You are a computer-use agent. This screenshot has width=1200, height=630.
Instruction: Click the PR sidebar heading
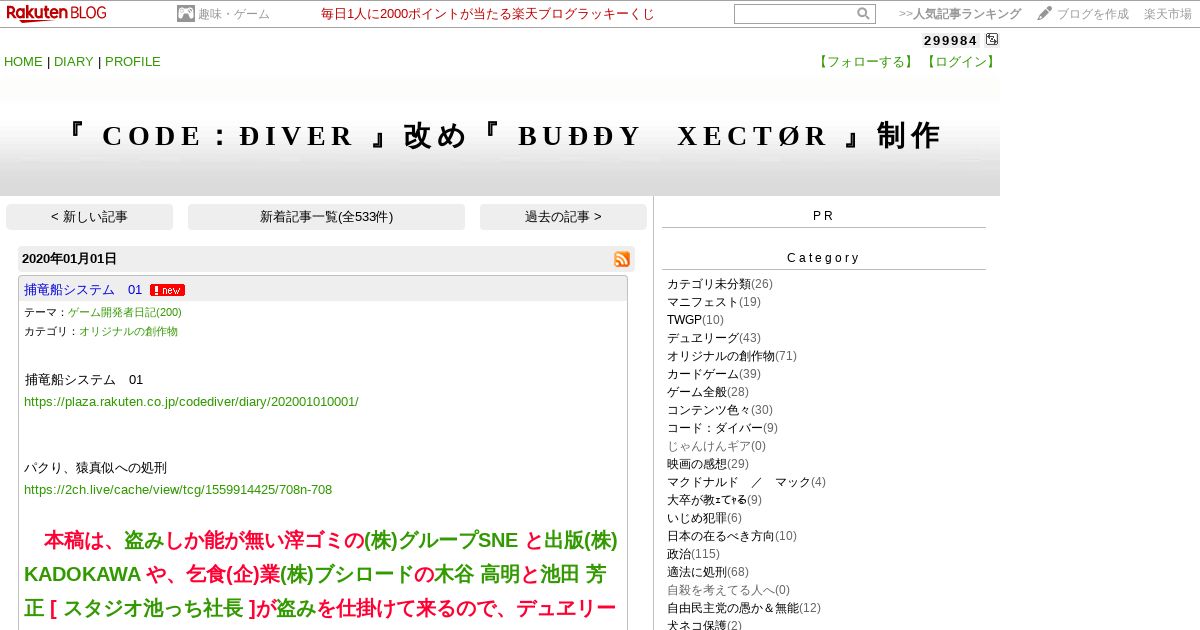[824, 216]
